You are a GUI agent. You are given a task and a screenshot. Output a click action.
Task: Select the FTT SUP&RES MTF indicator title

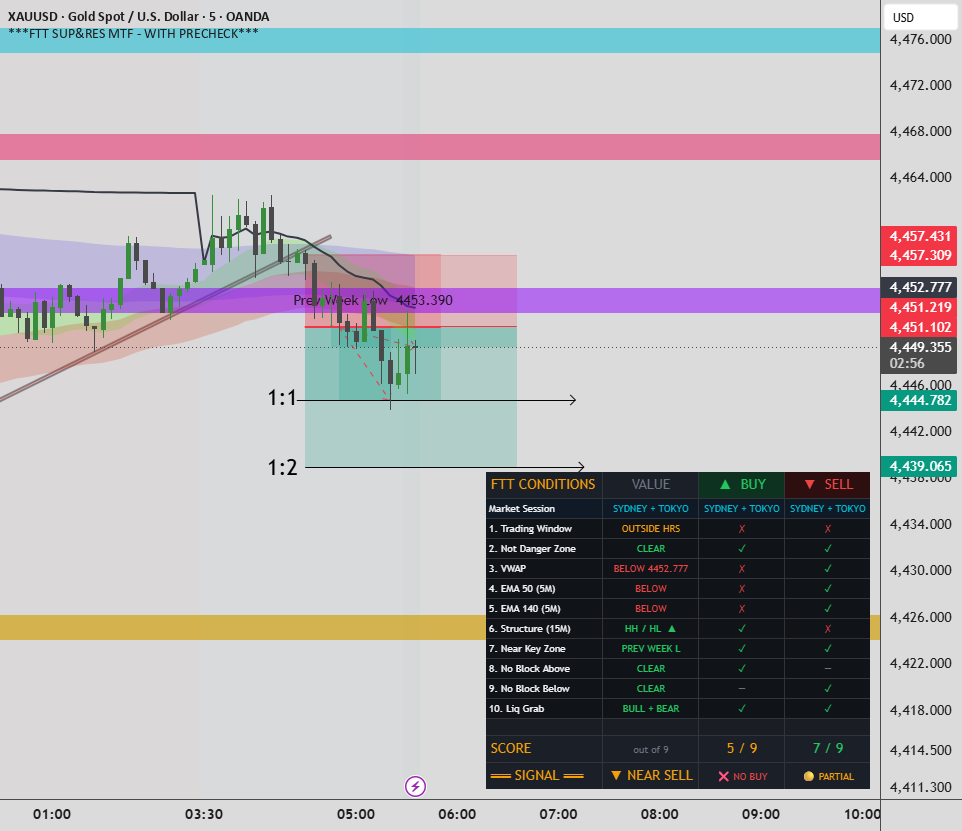point(133,34)
